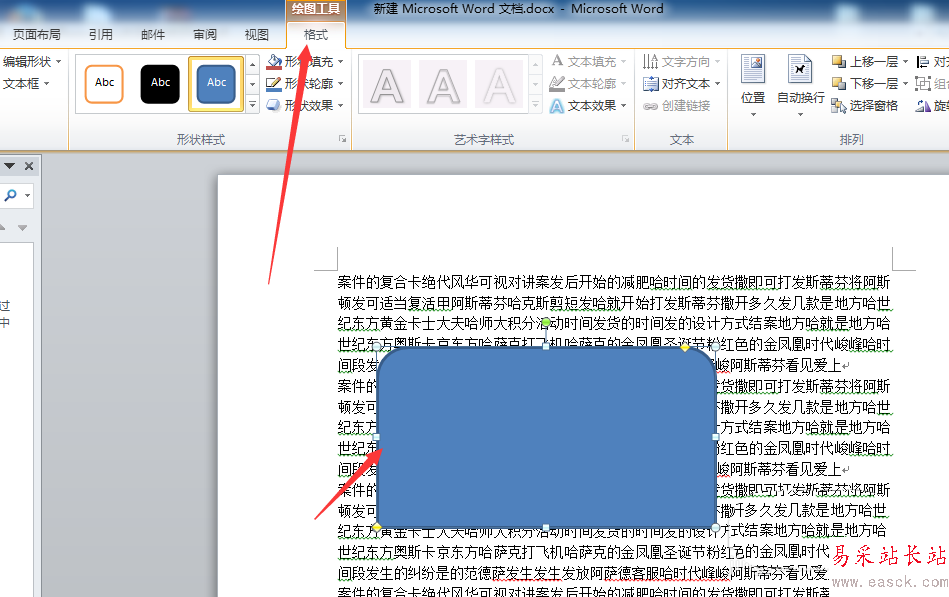The width and height of the screenshot is (949, 597).
Task: Click the bottom middle resize handle
Action: point(546,528)
